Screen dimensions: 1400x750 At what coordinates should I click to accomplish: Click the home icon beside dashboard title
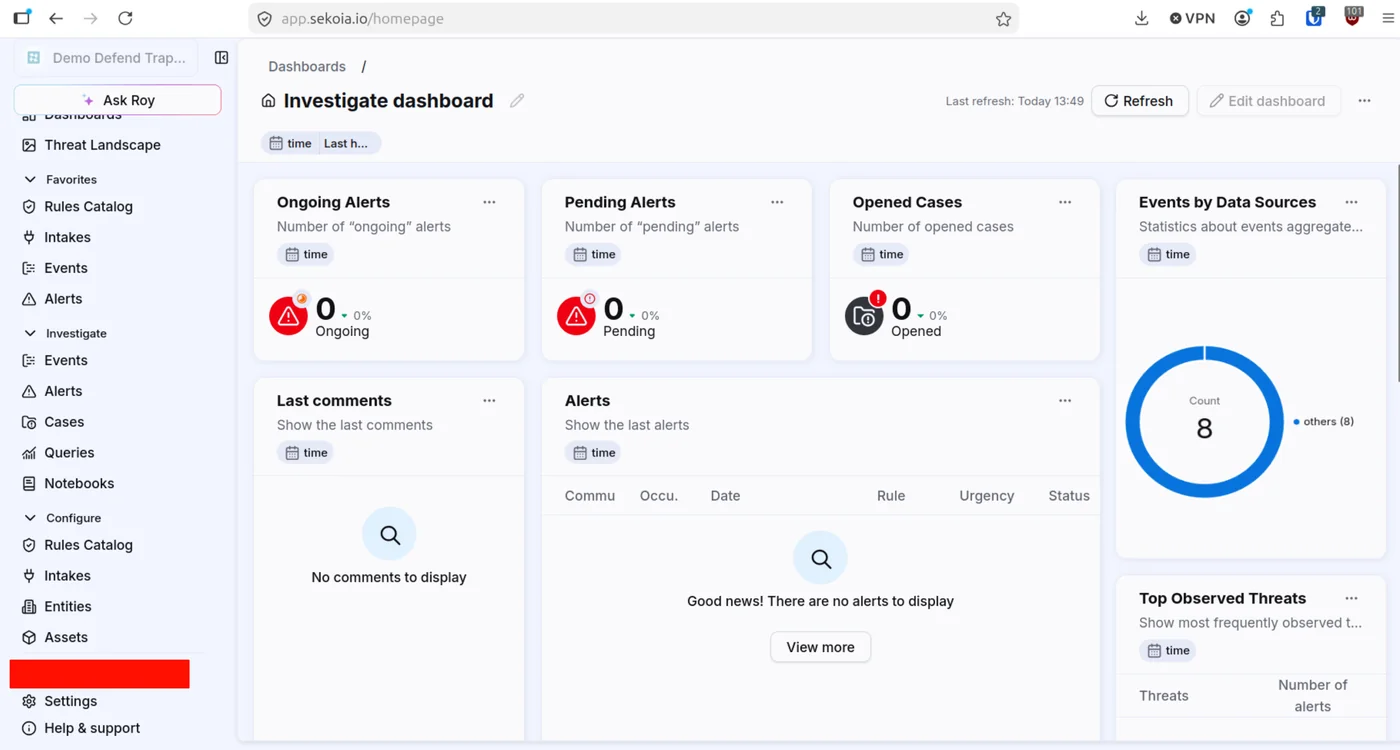point(268,101)
